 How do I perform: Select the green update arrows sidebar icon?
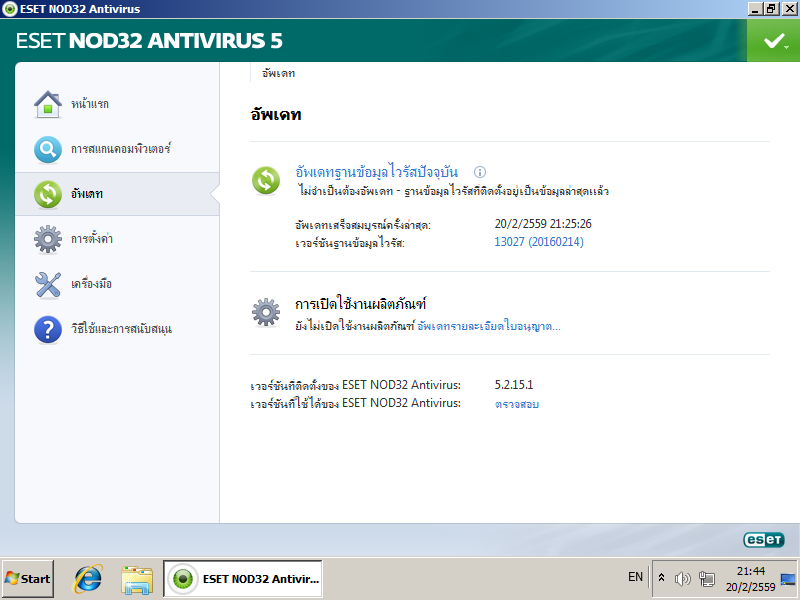coord(48,194)
